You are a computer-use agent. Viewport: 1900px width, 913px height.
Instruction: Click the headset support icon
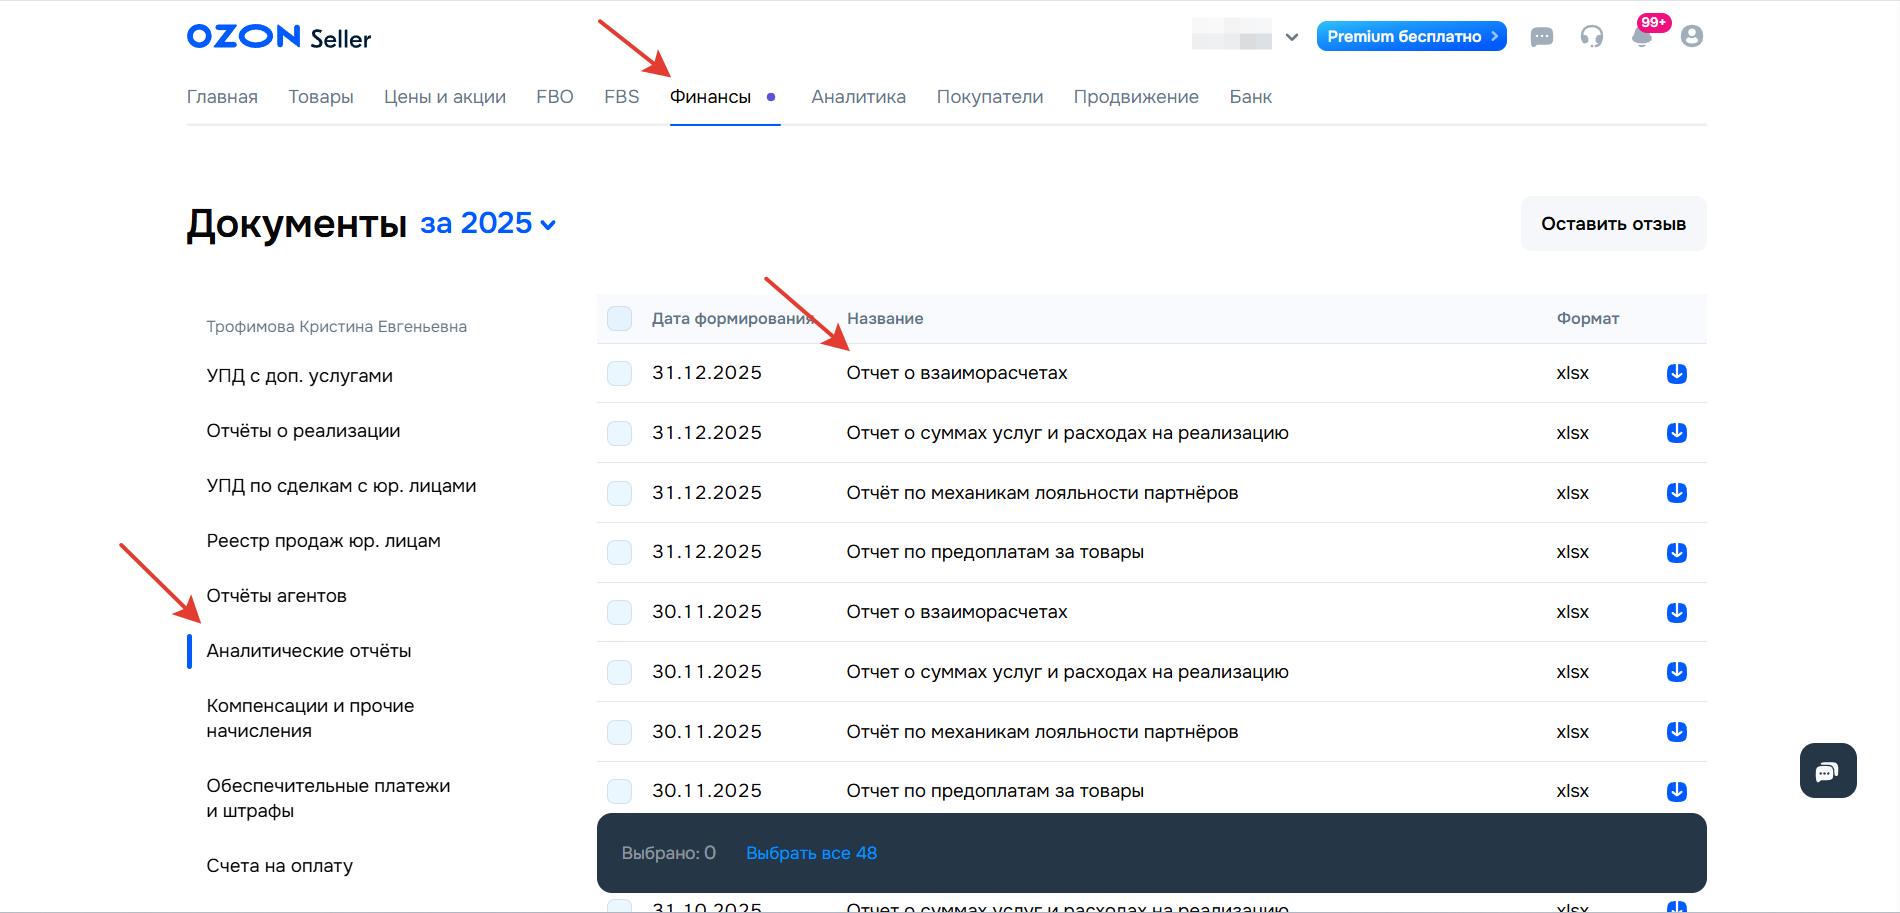click(1591, 37)
